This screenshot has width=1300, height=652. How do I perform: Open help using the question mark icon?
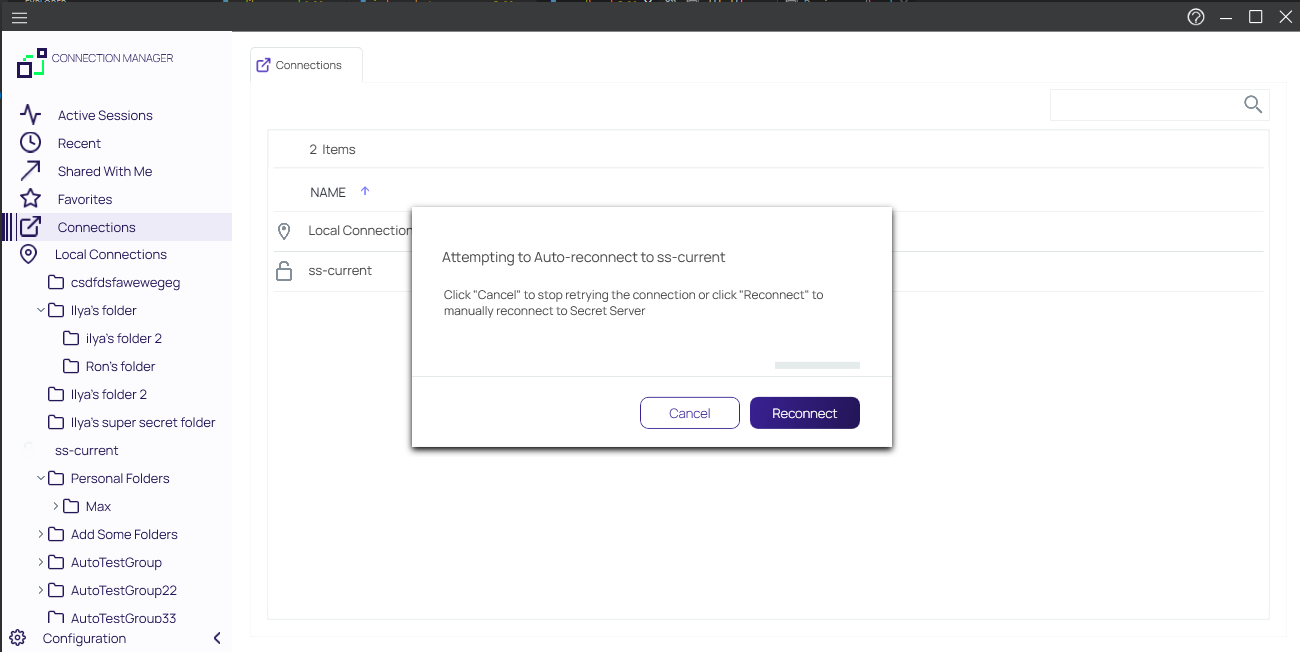(x=1195, y=17)
